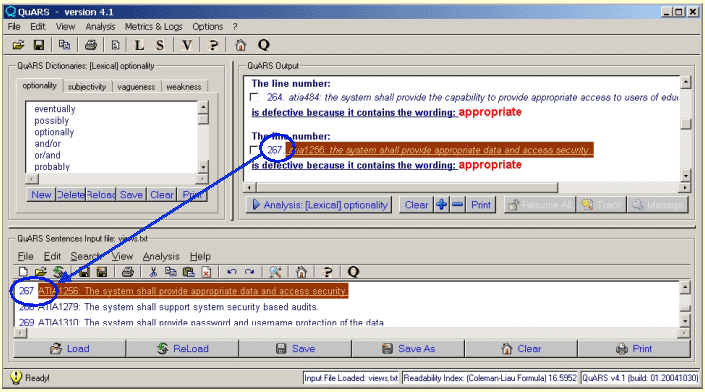Undo last edit with undo arrow
The height and width of the screenshot is (392, 705).
232,272
